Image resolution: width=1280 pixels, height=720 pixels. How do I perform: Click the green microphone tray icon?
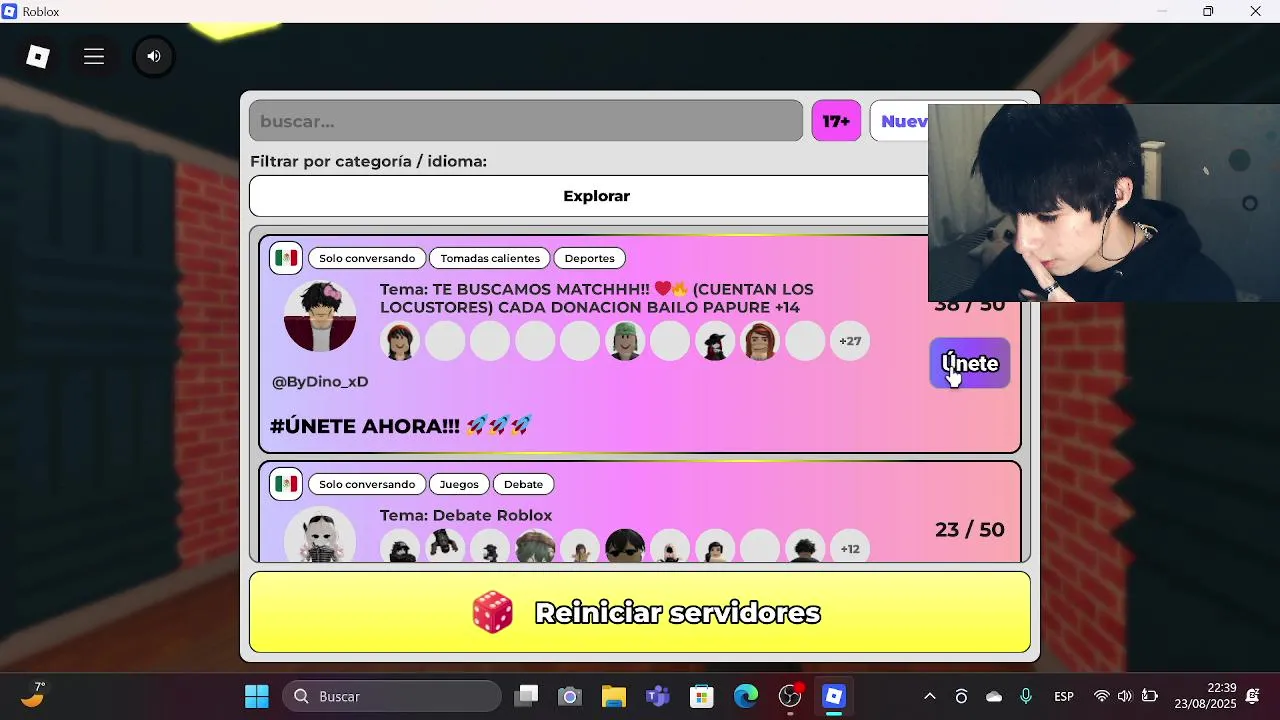click(1026, 696)
